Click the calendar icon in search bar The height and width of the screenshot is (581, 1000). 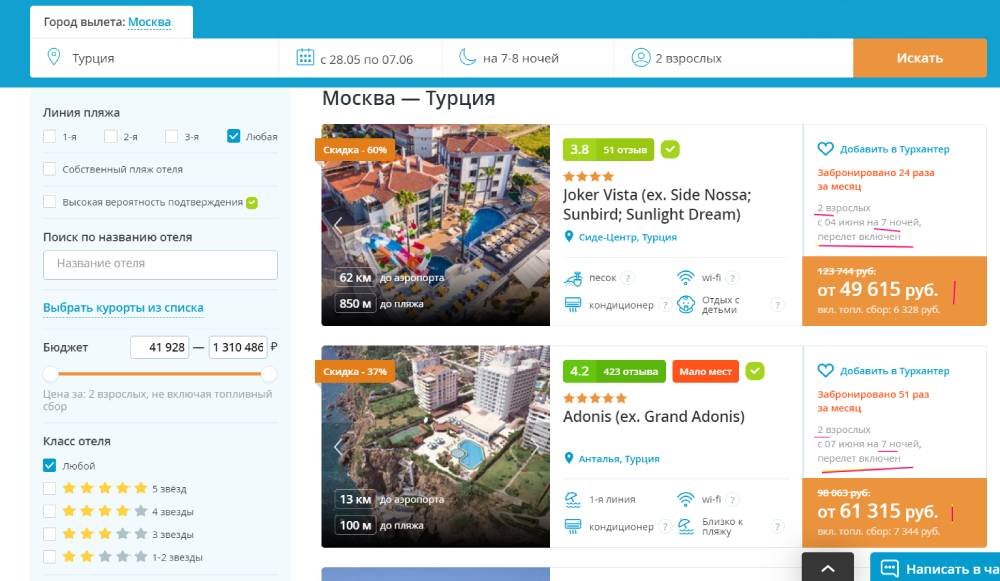305,58
